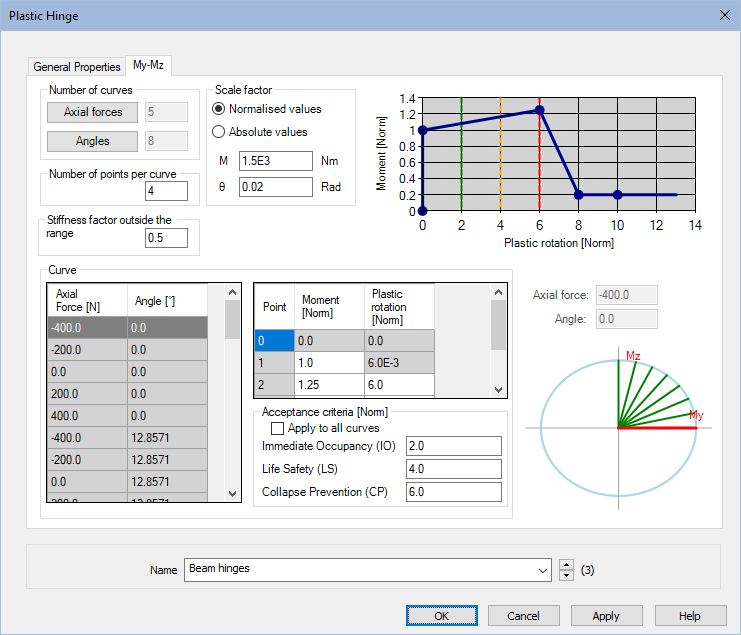This screenshot has width=741, height=635.
Task: Click the moment scale factor M field
Action: (x=276, y=161)
